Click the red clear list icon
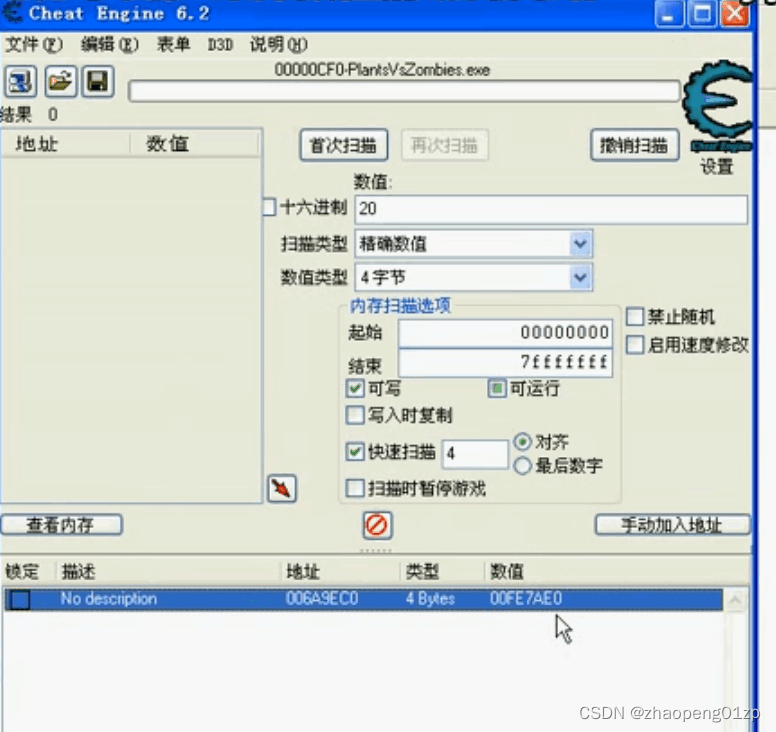Viewport: 776px width, 732px height. [x=377, y=525]
